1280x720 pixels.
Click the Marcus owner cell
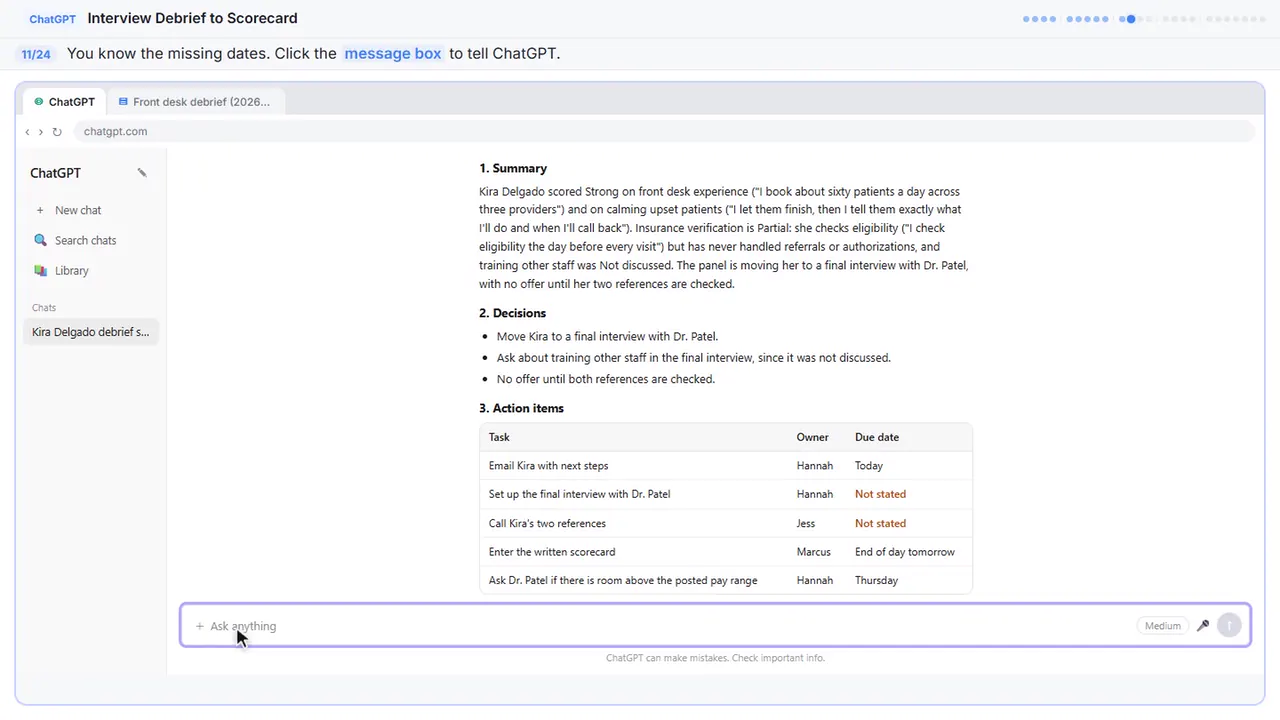point(814,552)
